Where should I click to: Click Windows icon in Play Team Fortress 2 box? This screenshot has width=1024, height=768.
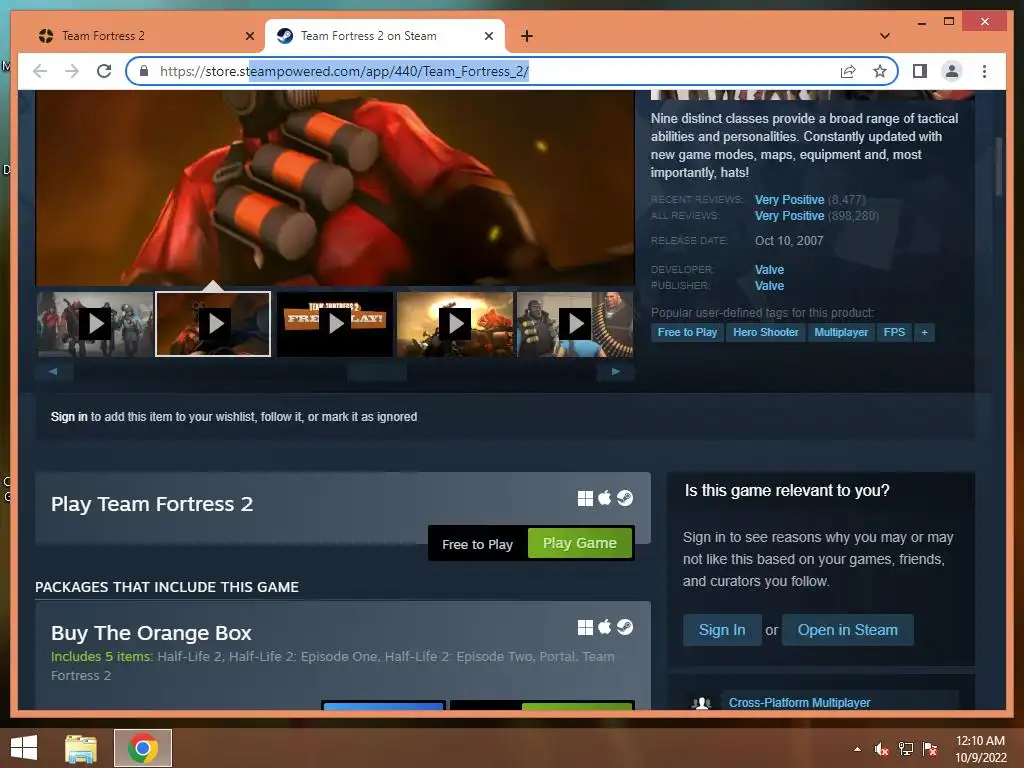585,498
